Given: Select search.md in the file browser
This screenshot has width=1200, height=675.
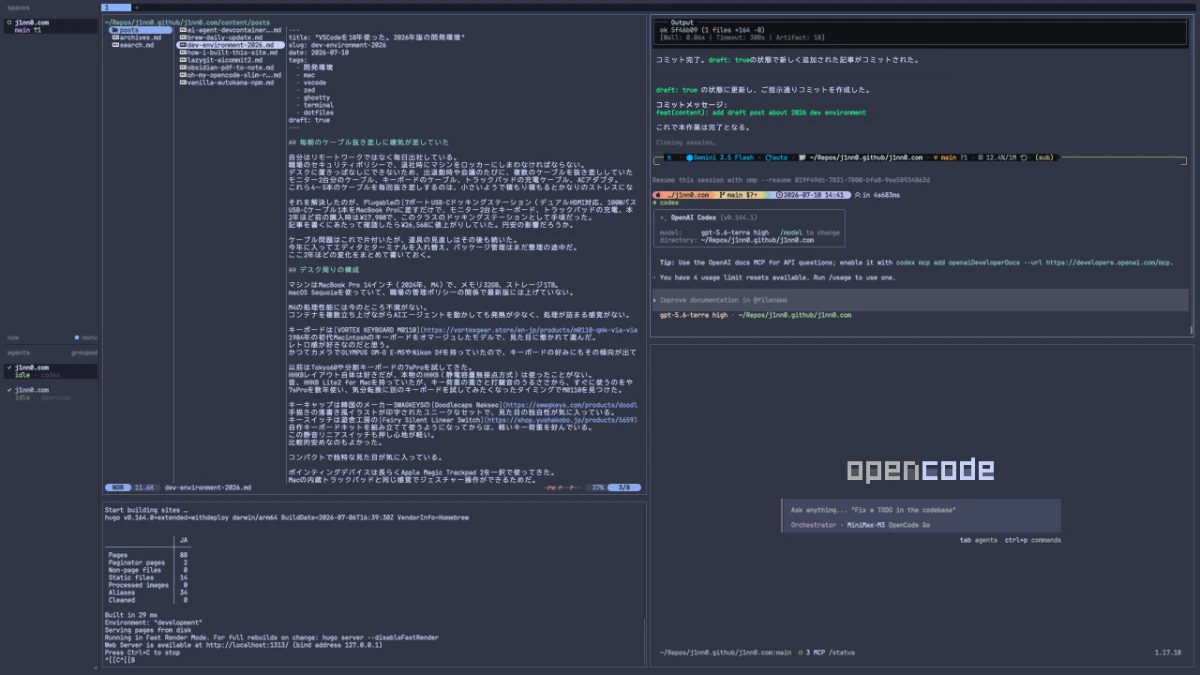Looking at the screenshot, I should 135,45.
